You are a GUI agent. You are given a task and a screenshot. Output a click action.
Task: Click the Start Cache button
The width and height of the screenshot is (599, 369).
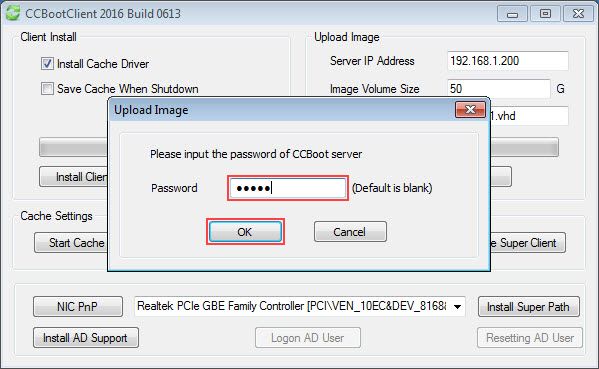point(71,243)
